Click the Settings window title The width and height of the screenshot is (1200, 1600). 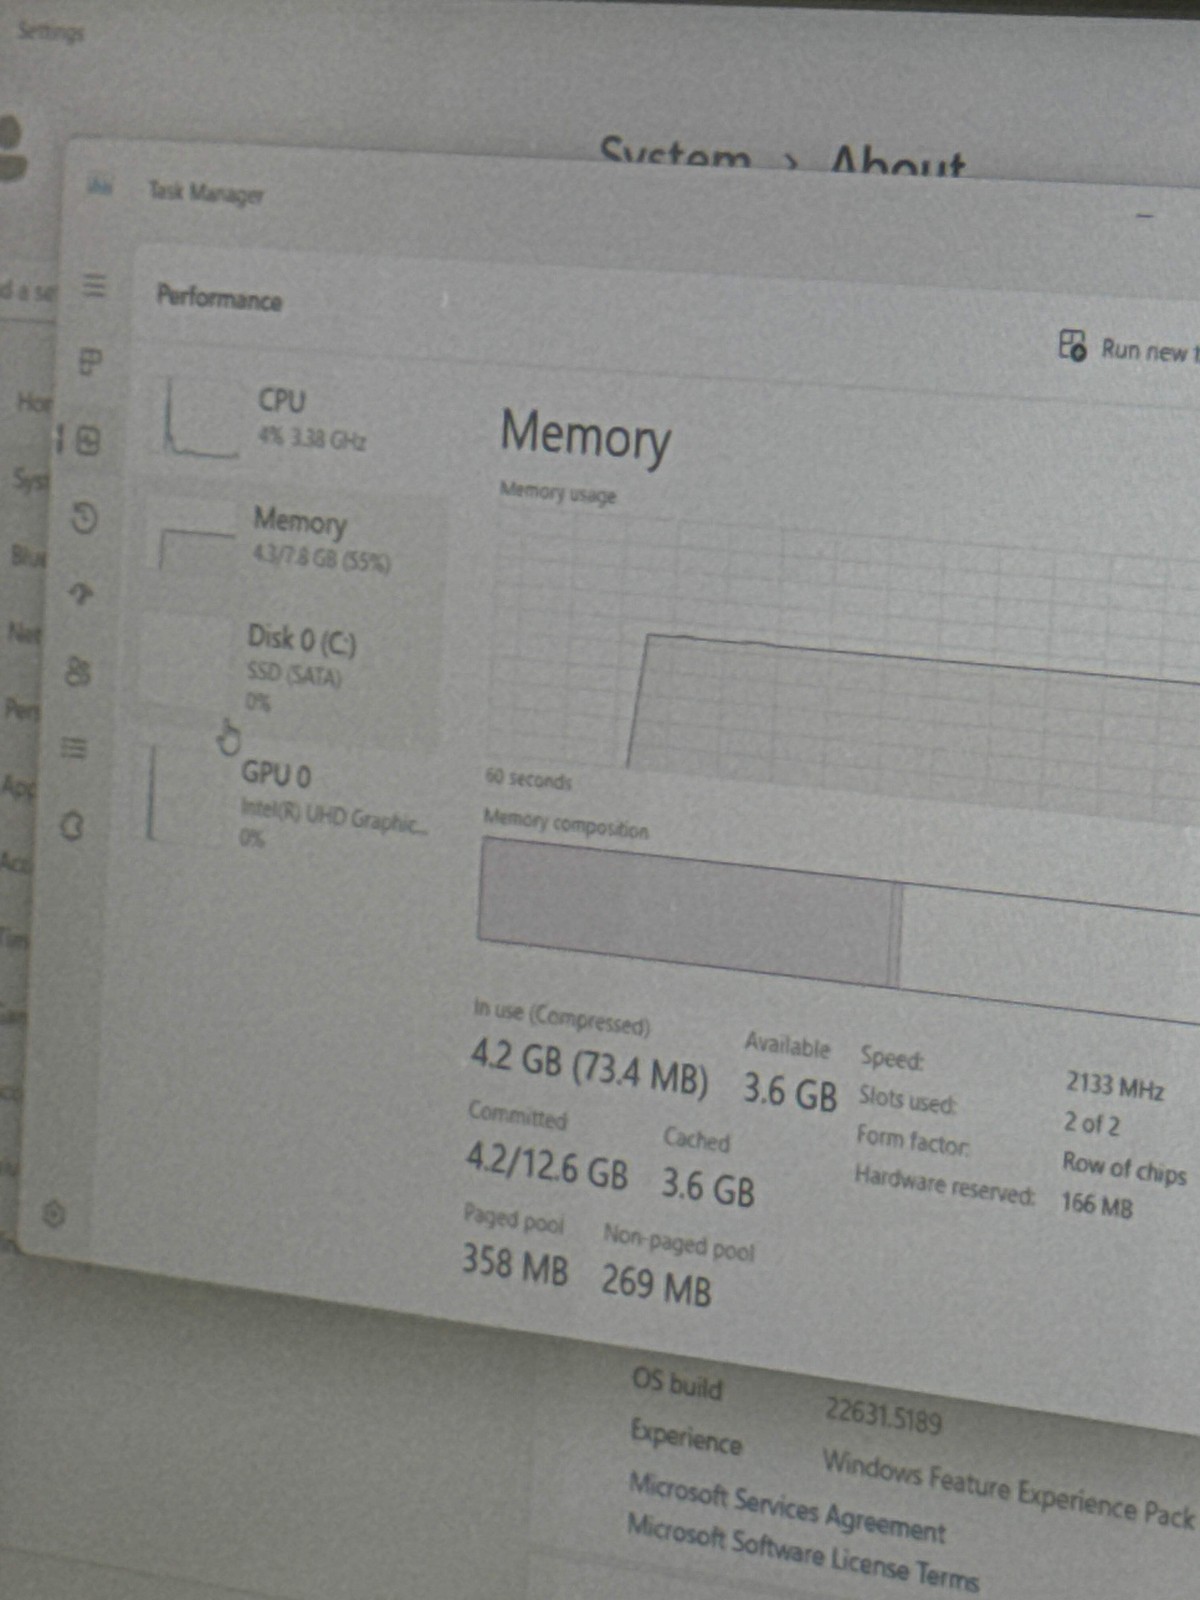(51, 32)
